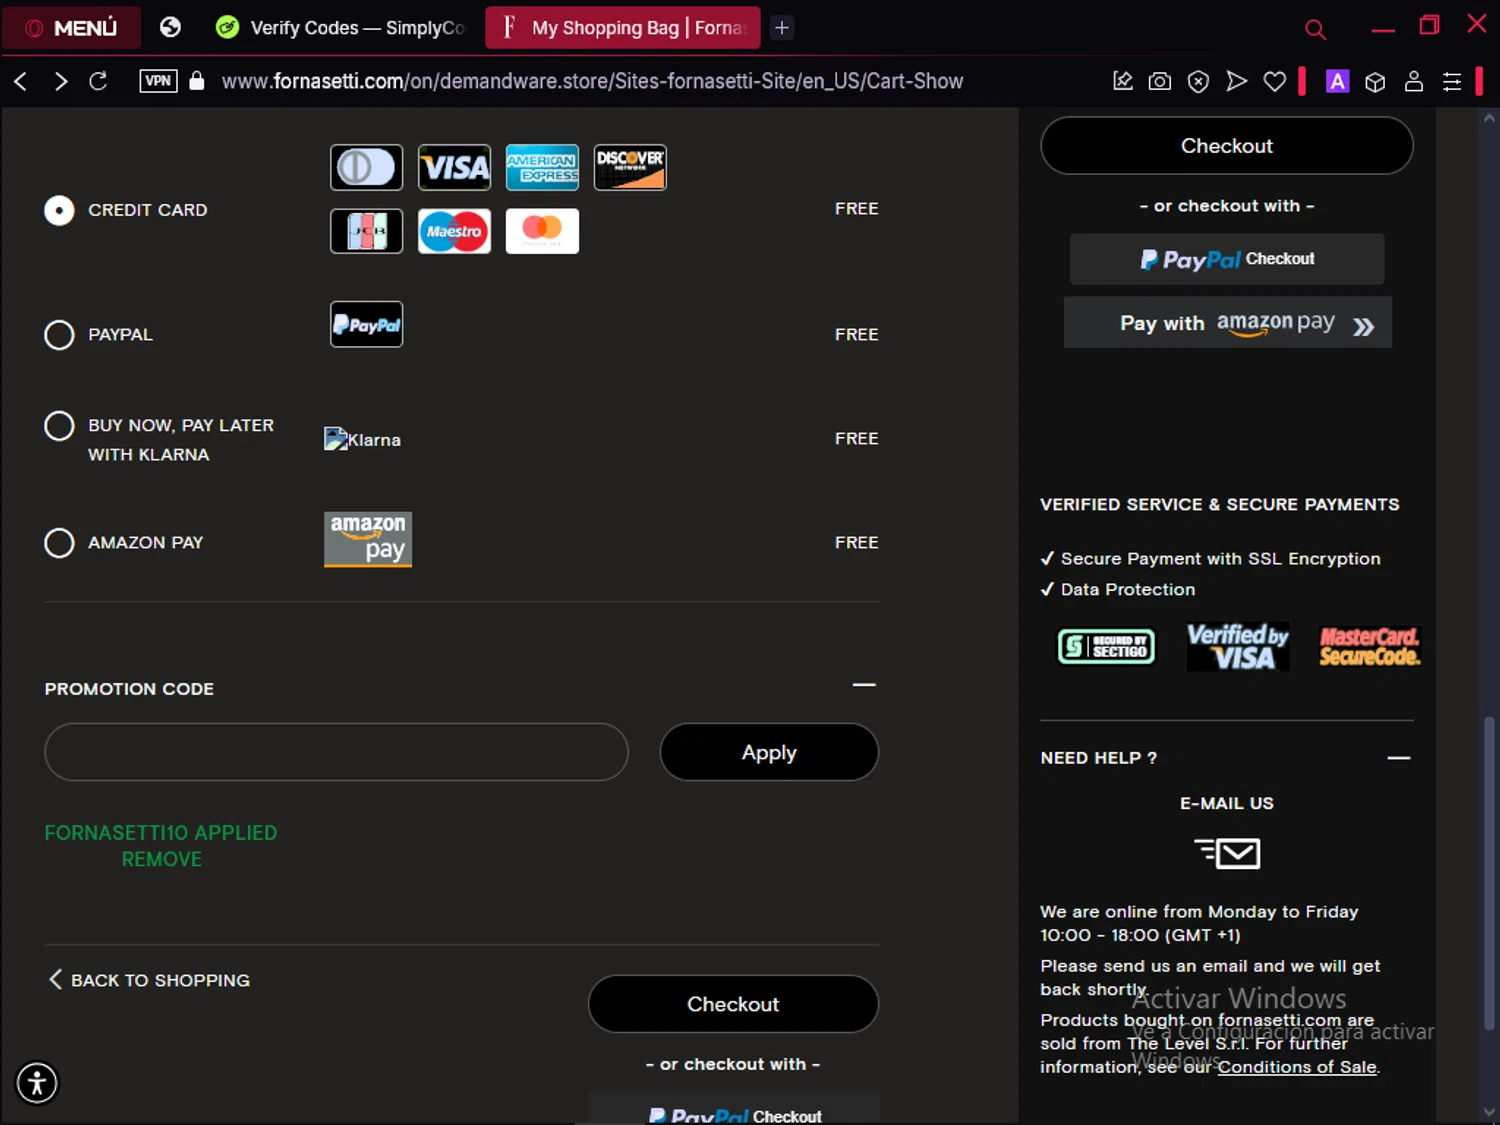Click the lower Checkout button
This screenshot has width=1500, height=1125.
(733, 1004)
